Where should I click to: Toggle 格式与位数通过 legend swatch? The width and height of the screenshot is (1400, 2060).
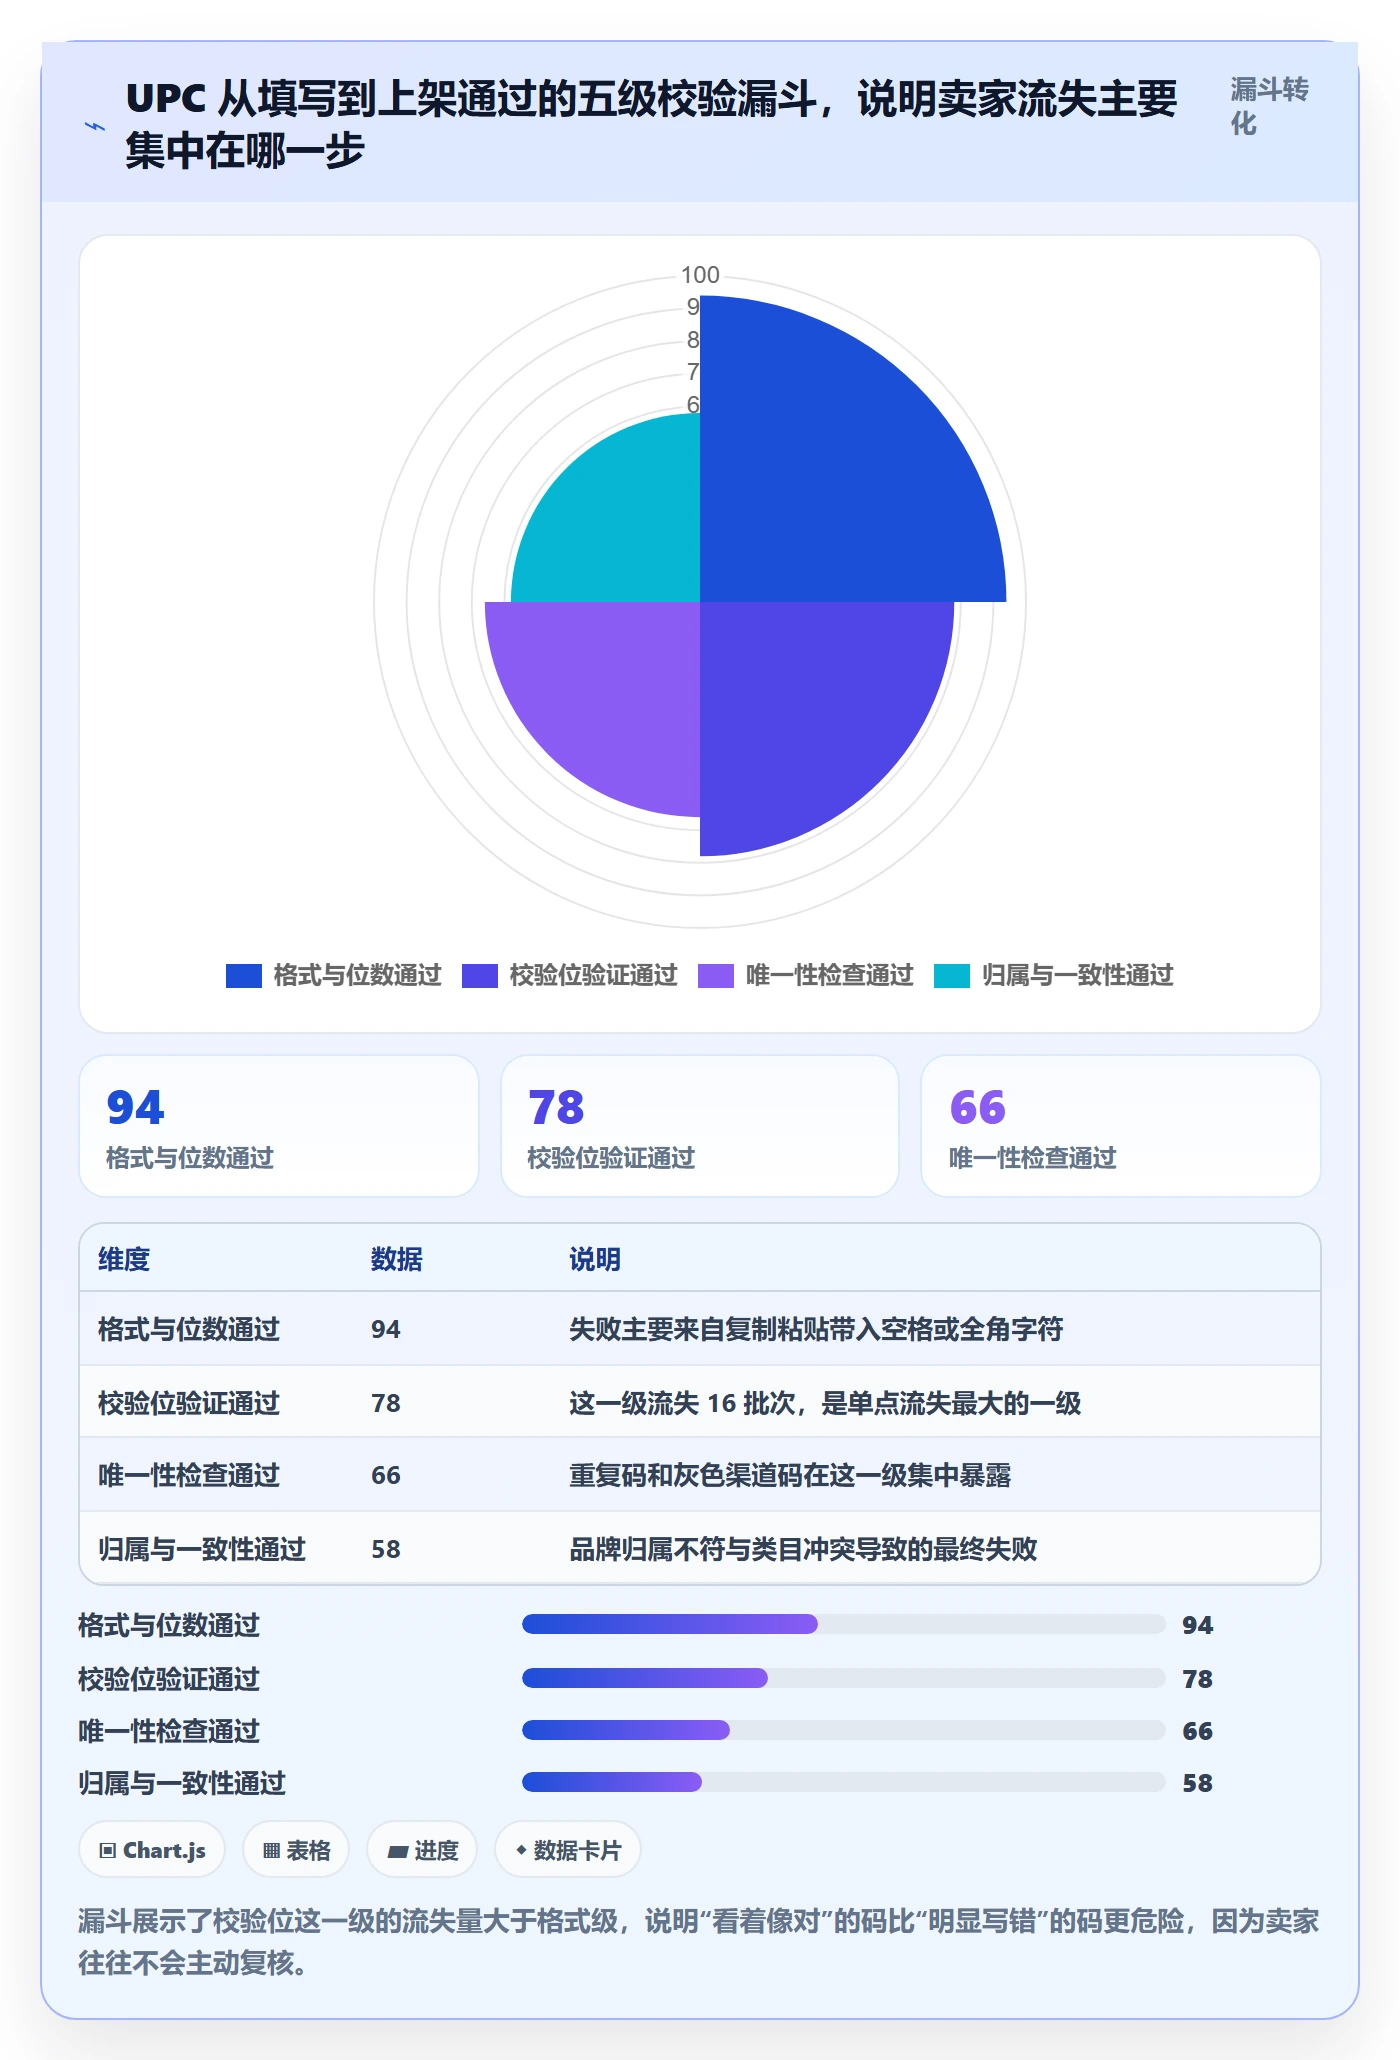pyautogui.click(x=243, y=975)
